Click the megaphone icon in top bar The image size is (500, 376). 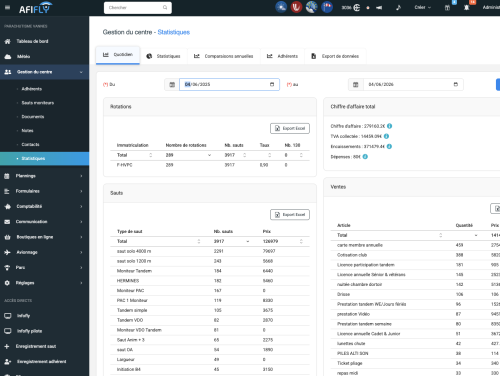[379, 7]
